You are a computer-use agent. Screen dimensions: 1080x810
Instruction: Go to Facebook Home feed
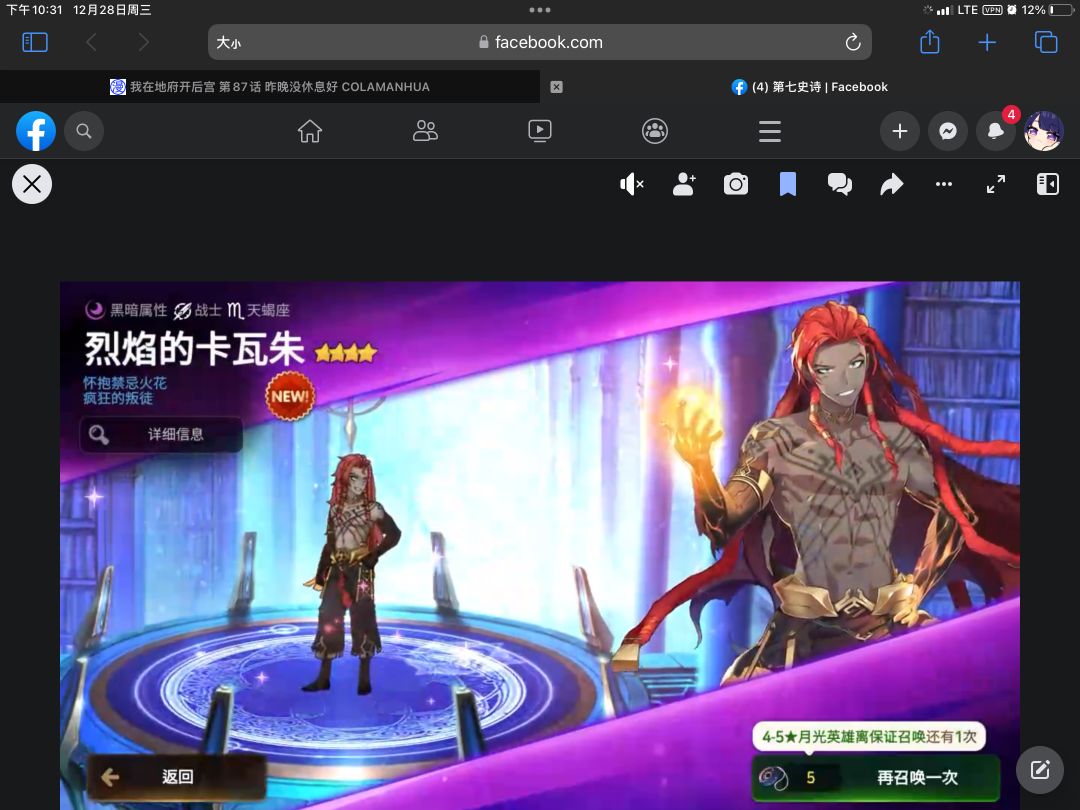tap(310, 131)
